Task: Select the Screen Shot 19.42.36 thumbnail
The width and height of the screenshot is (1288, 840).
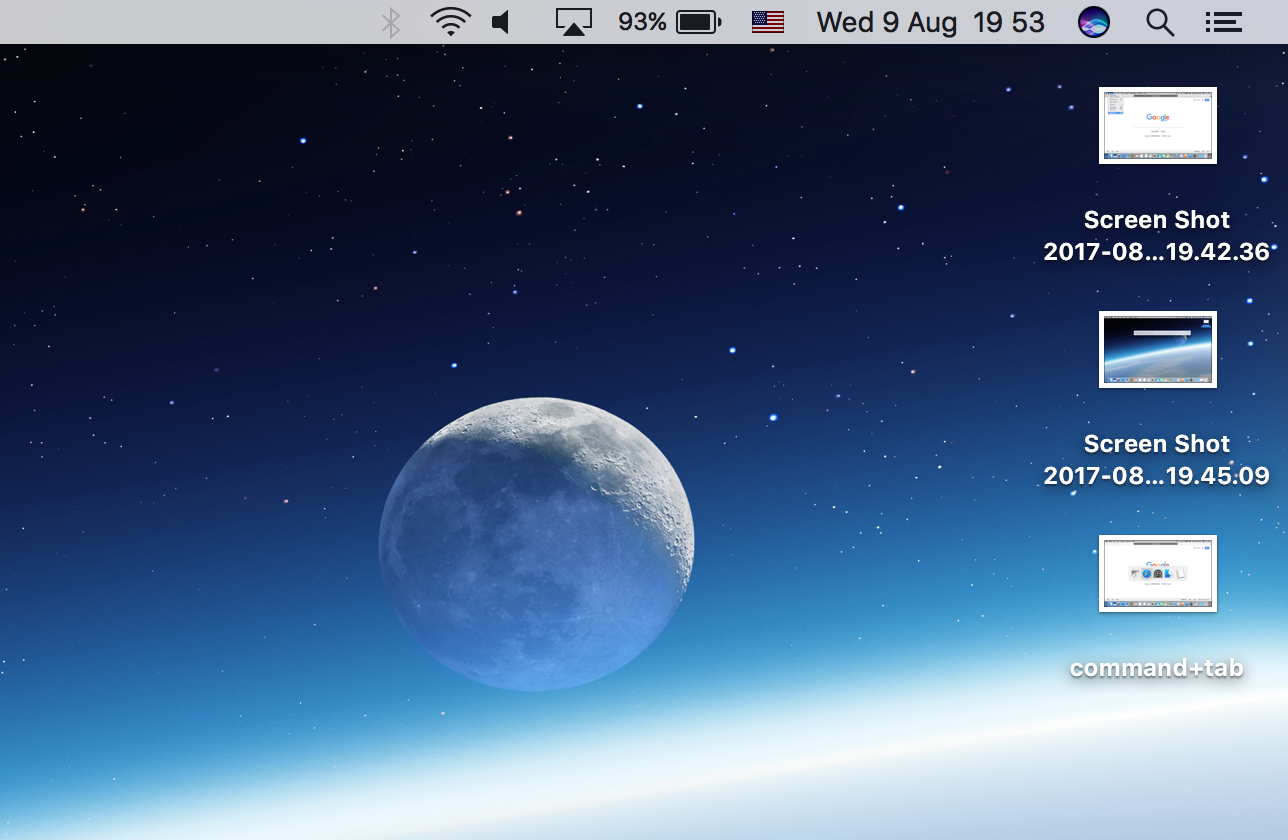Action: 1158,125
